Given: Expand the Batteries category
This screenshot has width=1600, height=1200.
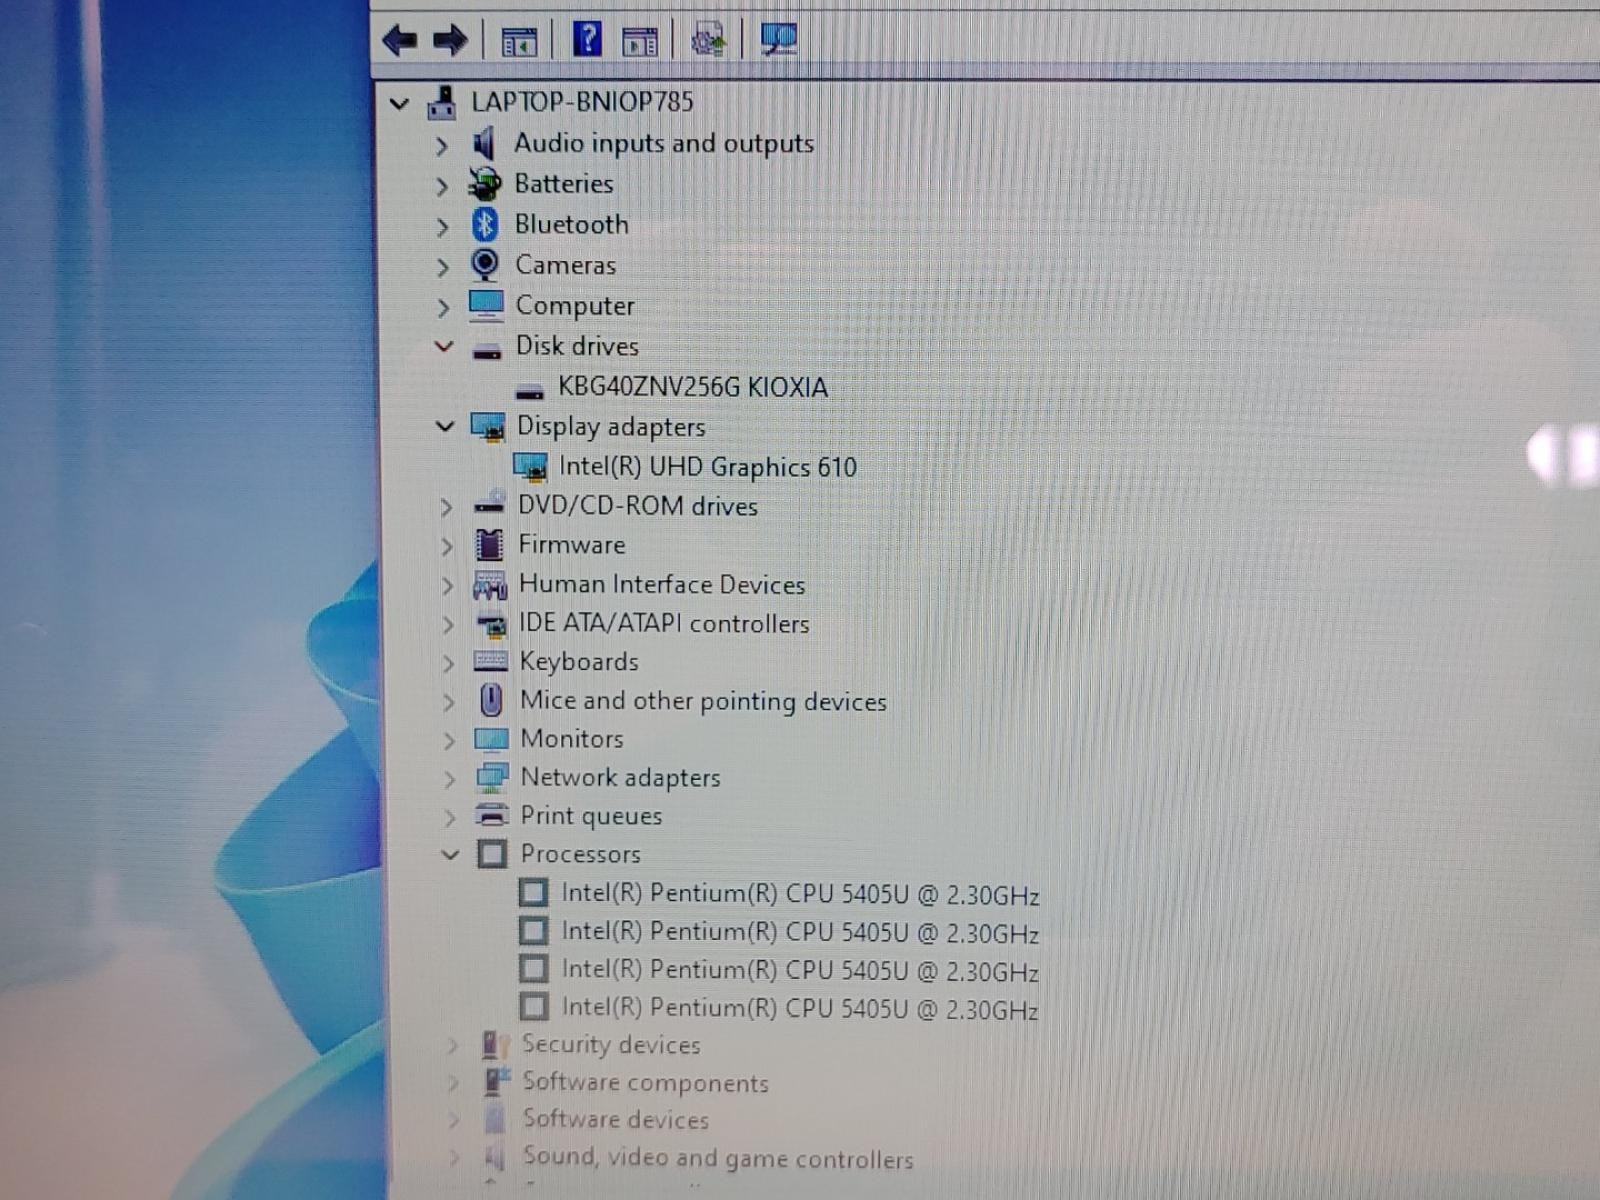Looking at the screenshot, I should (x=441, y=186).
